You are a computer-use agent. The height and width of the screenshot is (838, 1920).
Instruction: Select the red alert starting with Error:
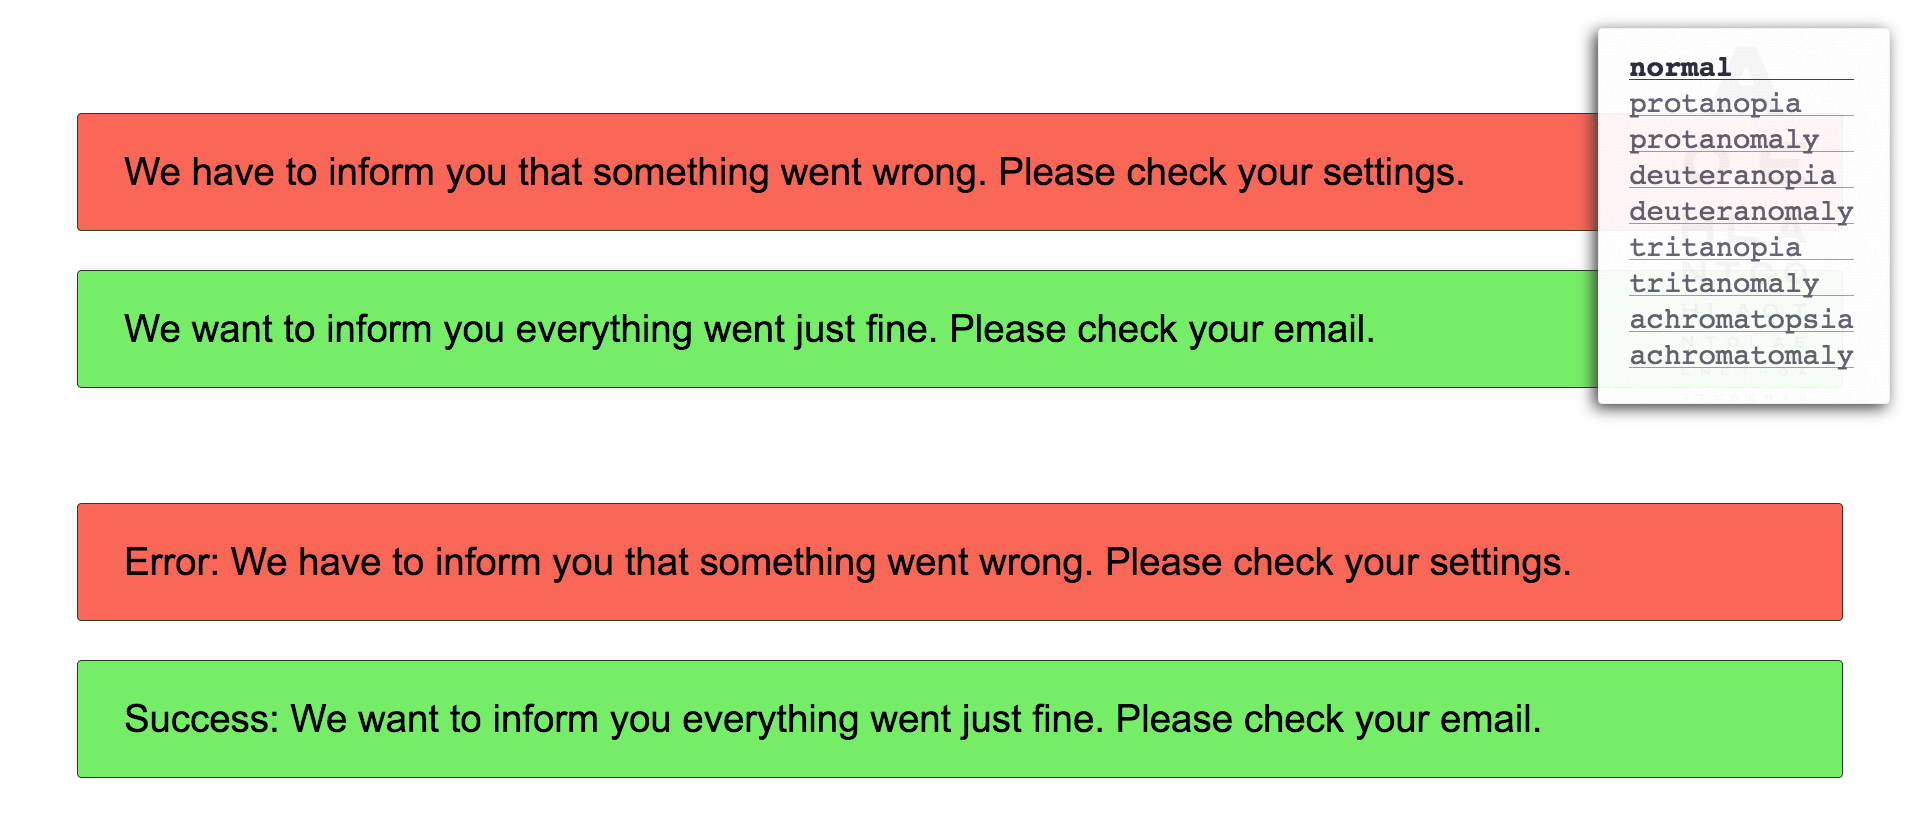pos(960,562)
